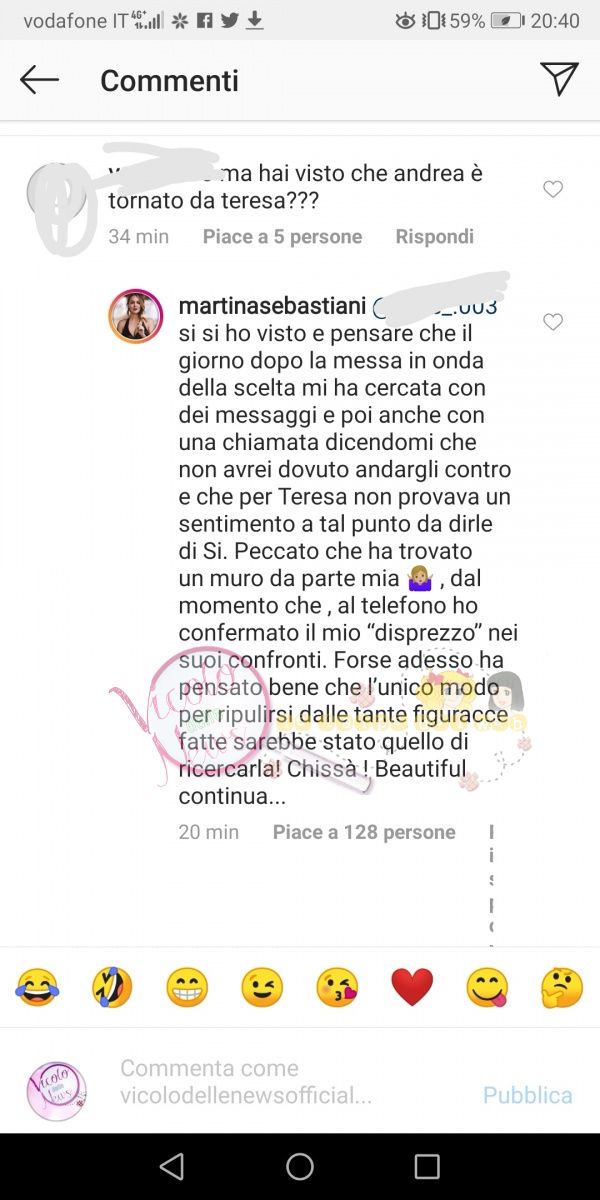Insert the grinning teeth emoji
Screen dimensions: 600x1200
187,988
